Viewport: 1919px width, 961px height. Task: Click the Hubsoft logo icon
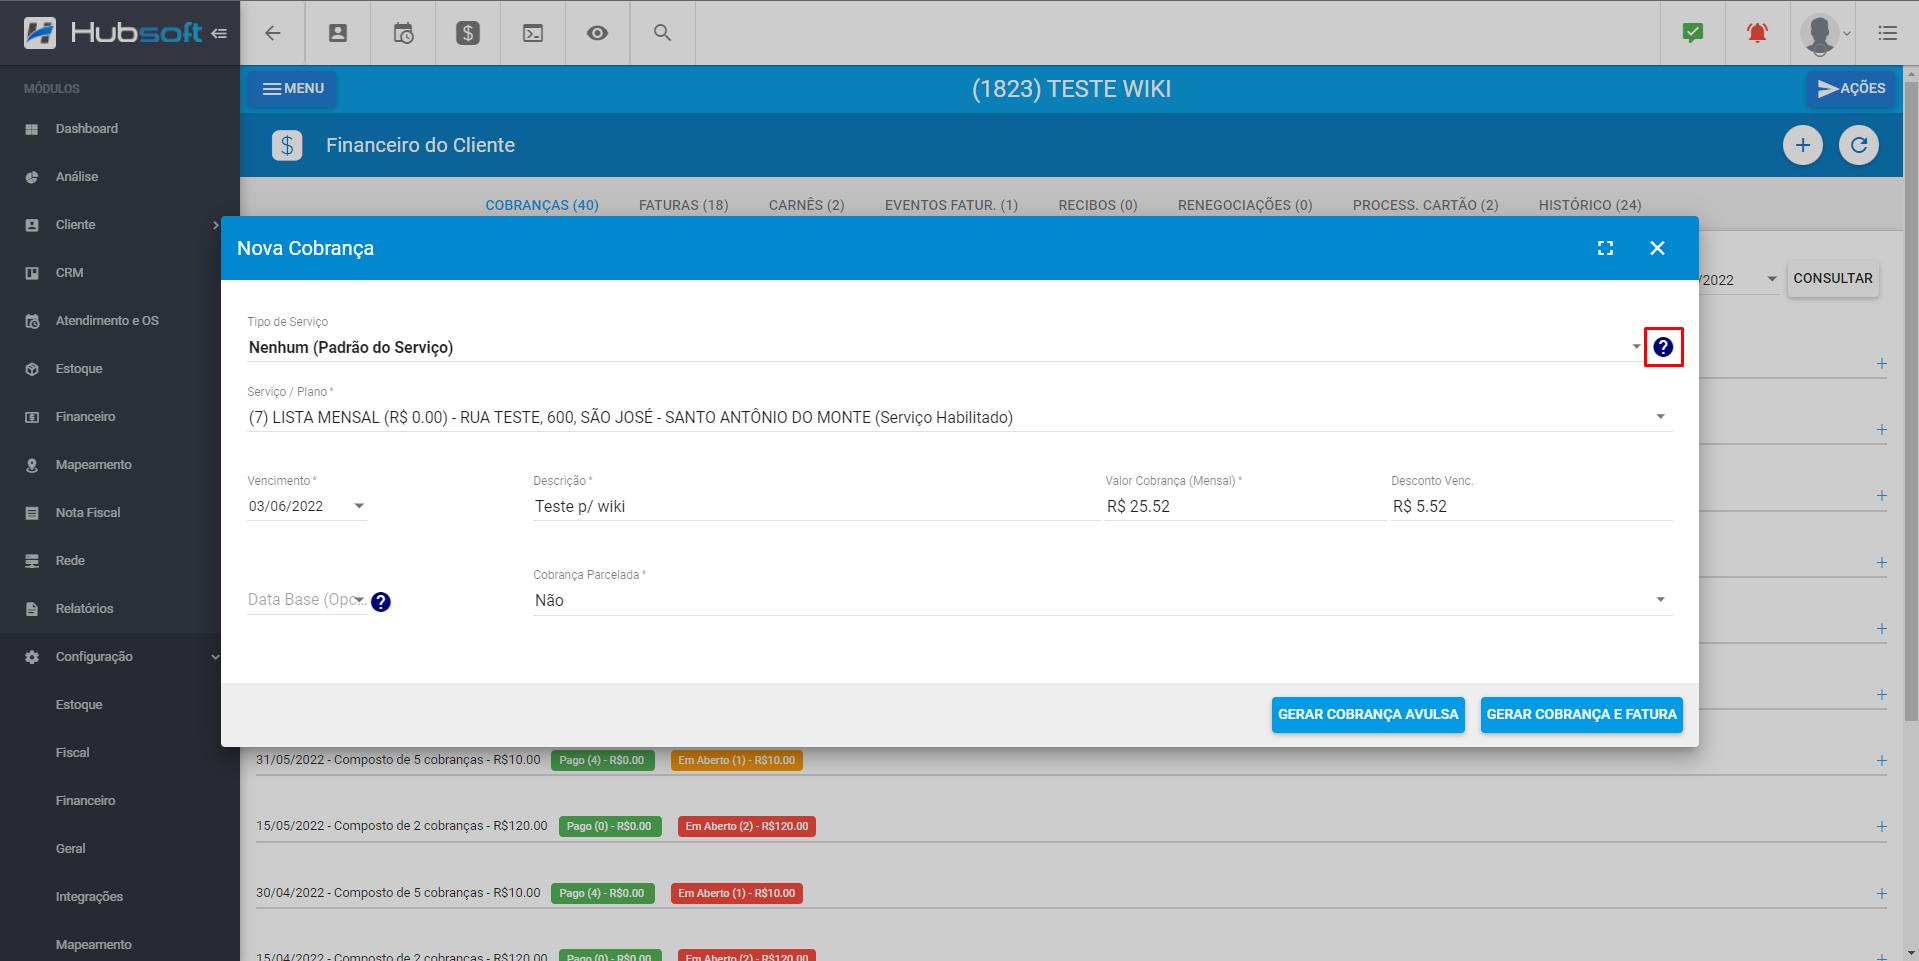[x=40, y=33]
